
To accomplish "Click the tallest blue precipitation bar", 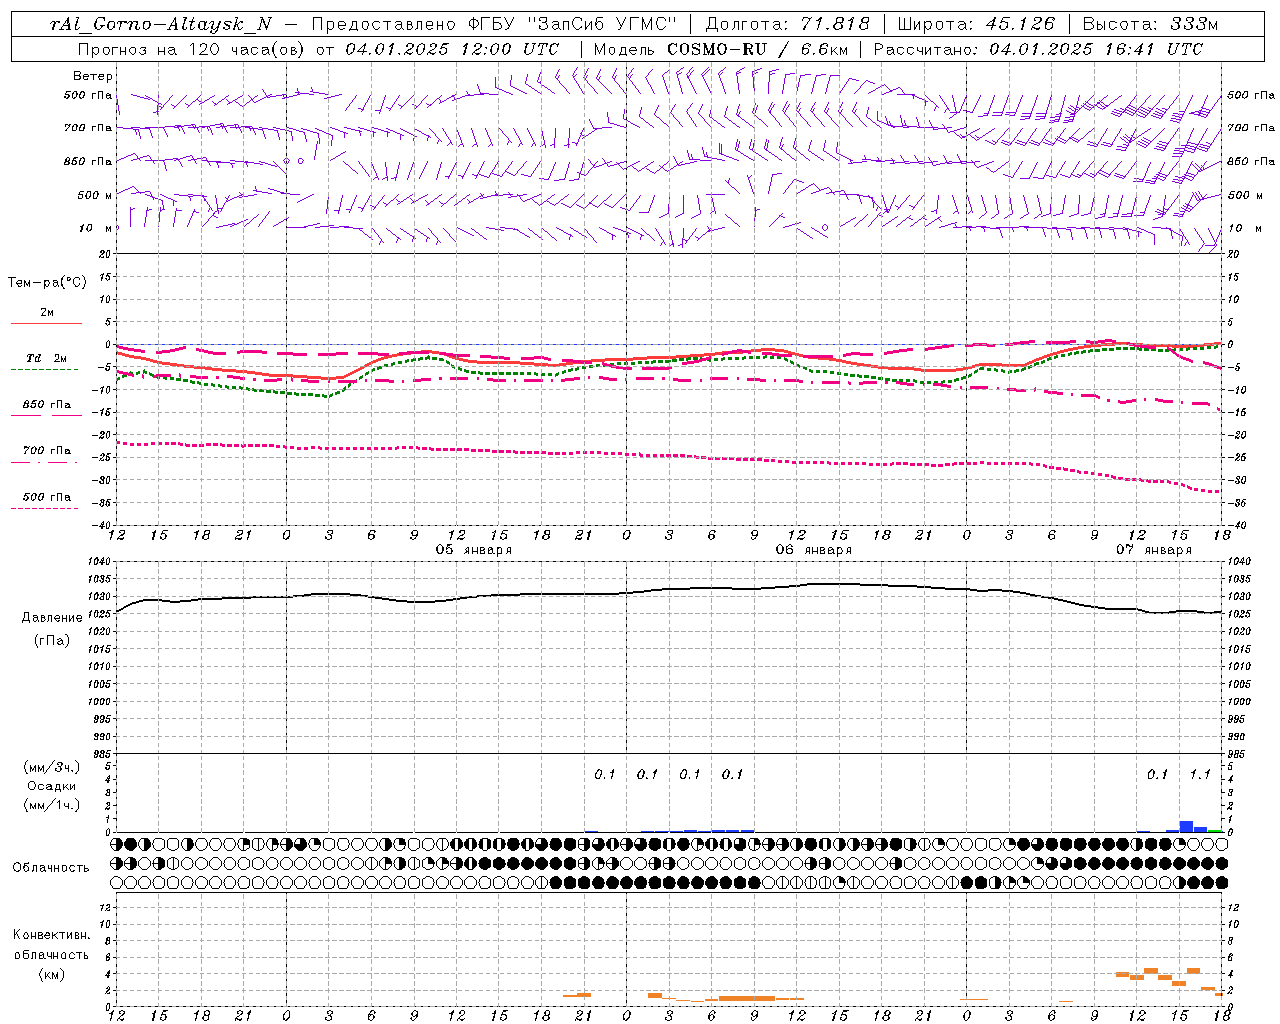I will click(1186, 826).
